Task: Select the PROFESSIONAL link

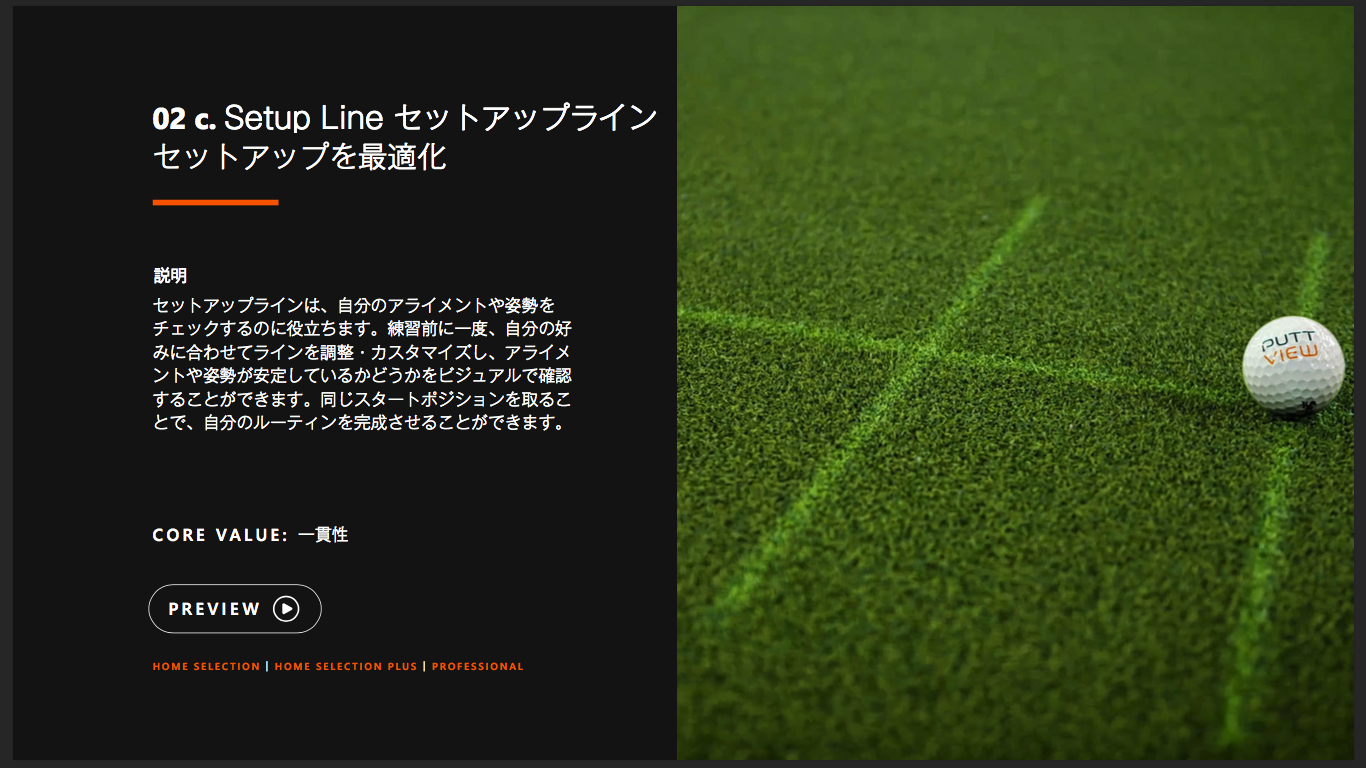Action: coord(477,667)
